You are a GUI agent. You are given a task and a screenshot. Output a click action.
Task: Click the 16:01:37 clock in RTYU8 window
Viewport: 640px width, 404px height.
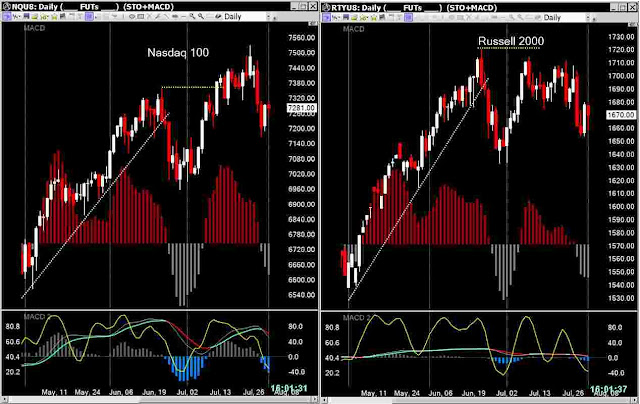[x=609, y=389]
